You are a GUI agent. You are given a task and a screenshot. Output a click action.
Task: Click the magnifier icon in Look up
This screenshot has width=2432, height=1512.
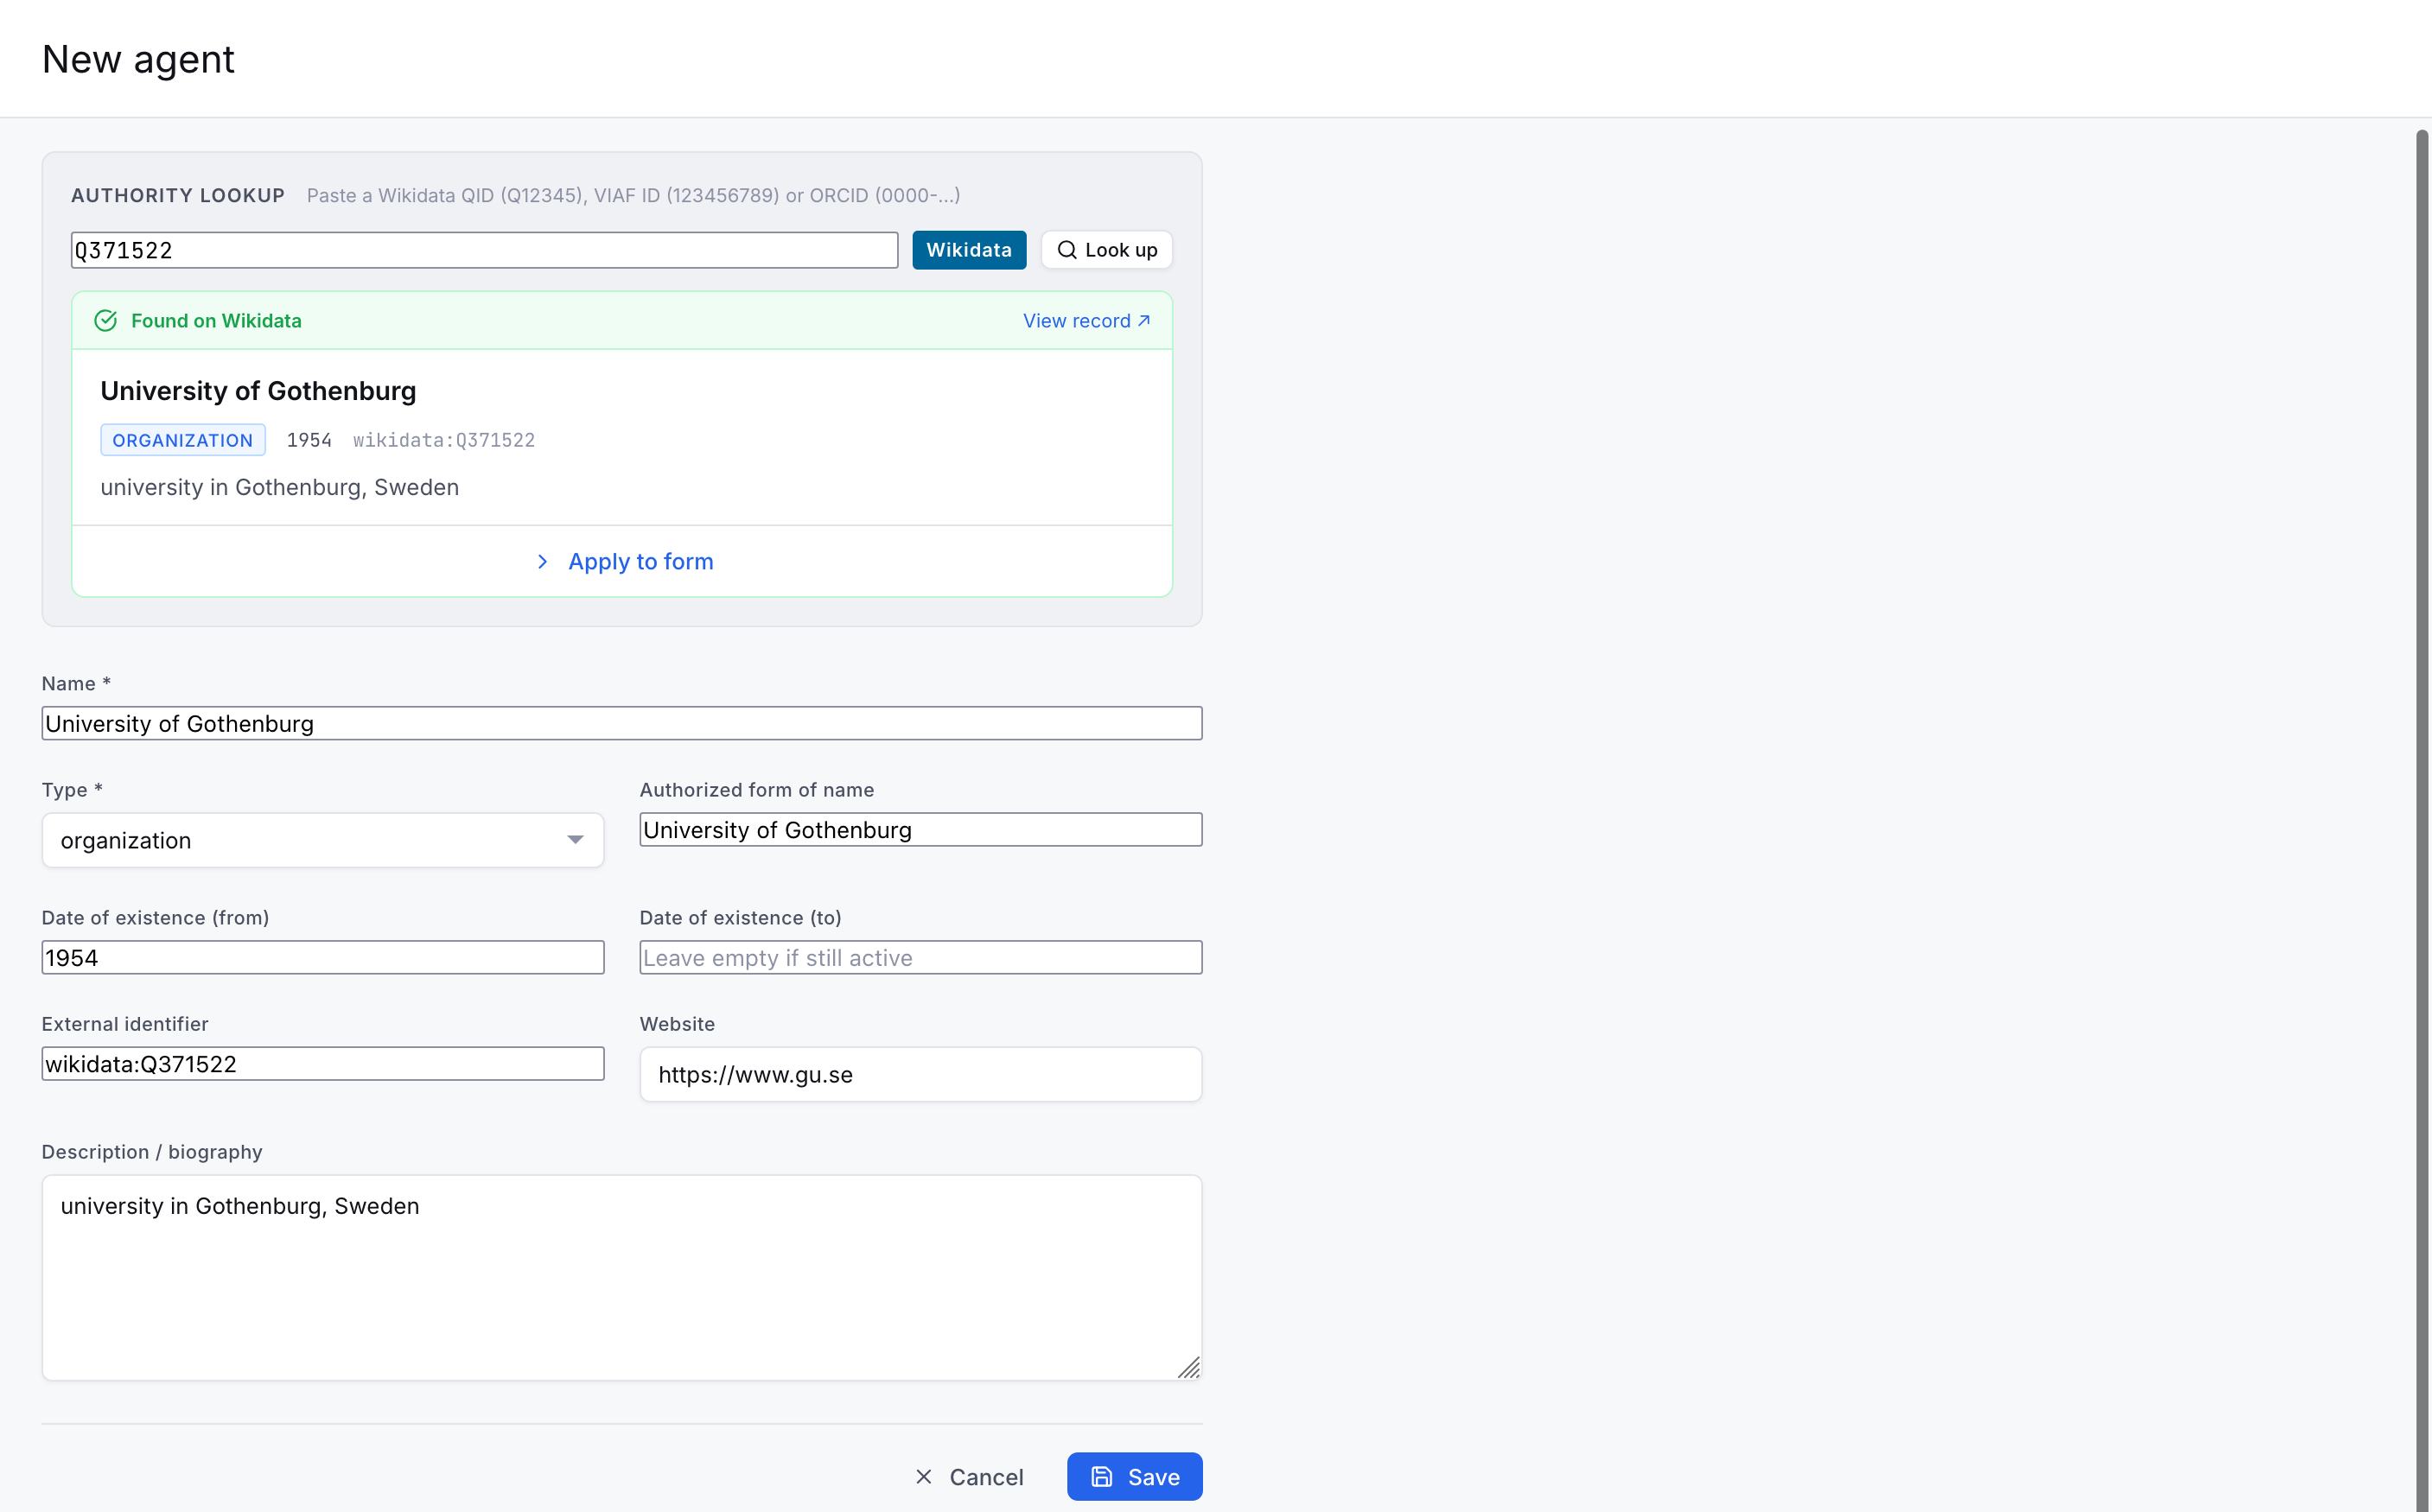pos(1067,250)
